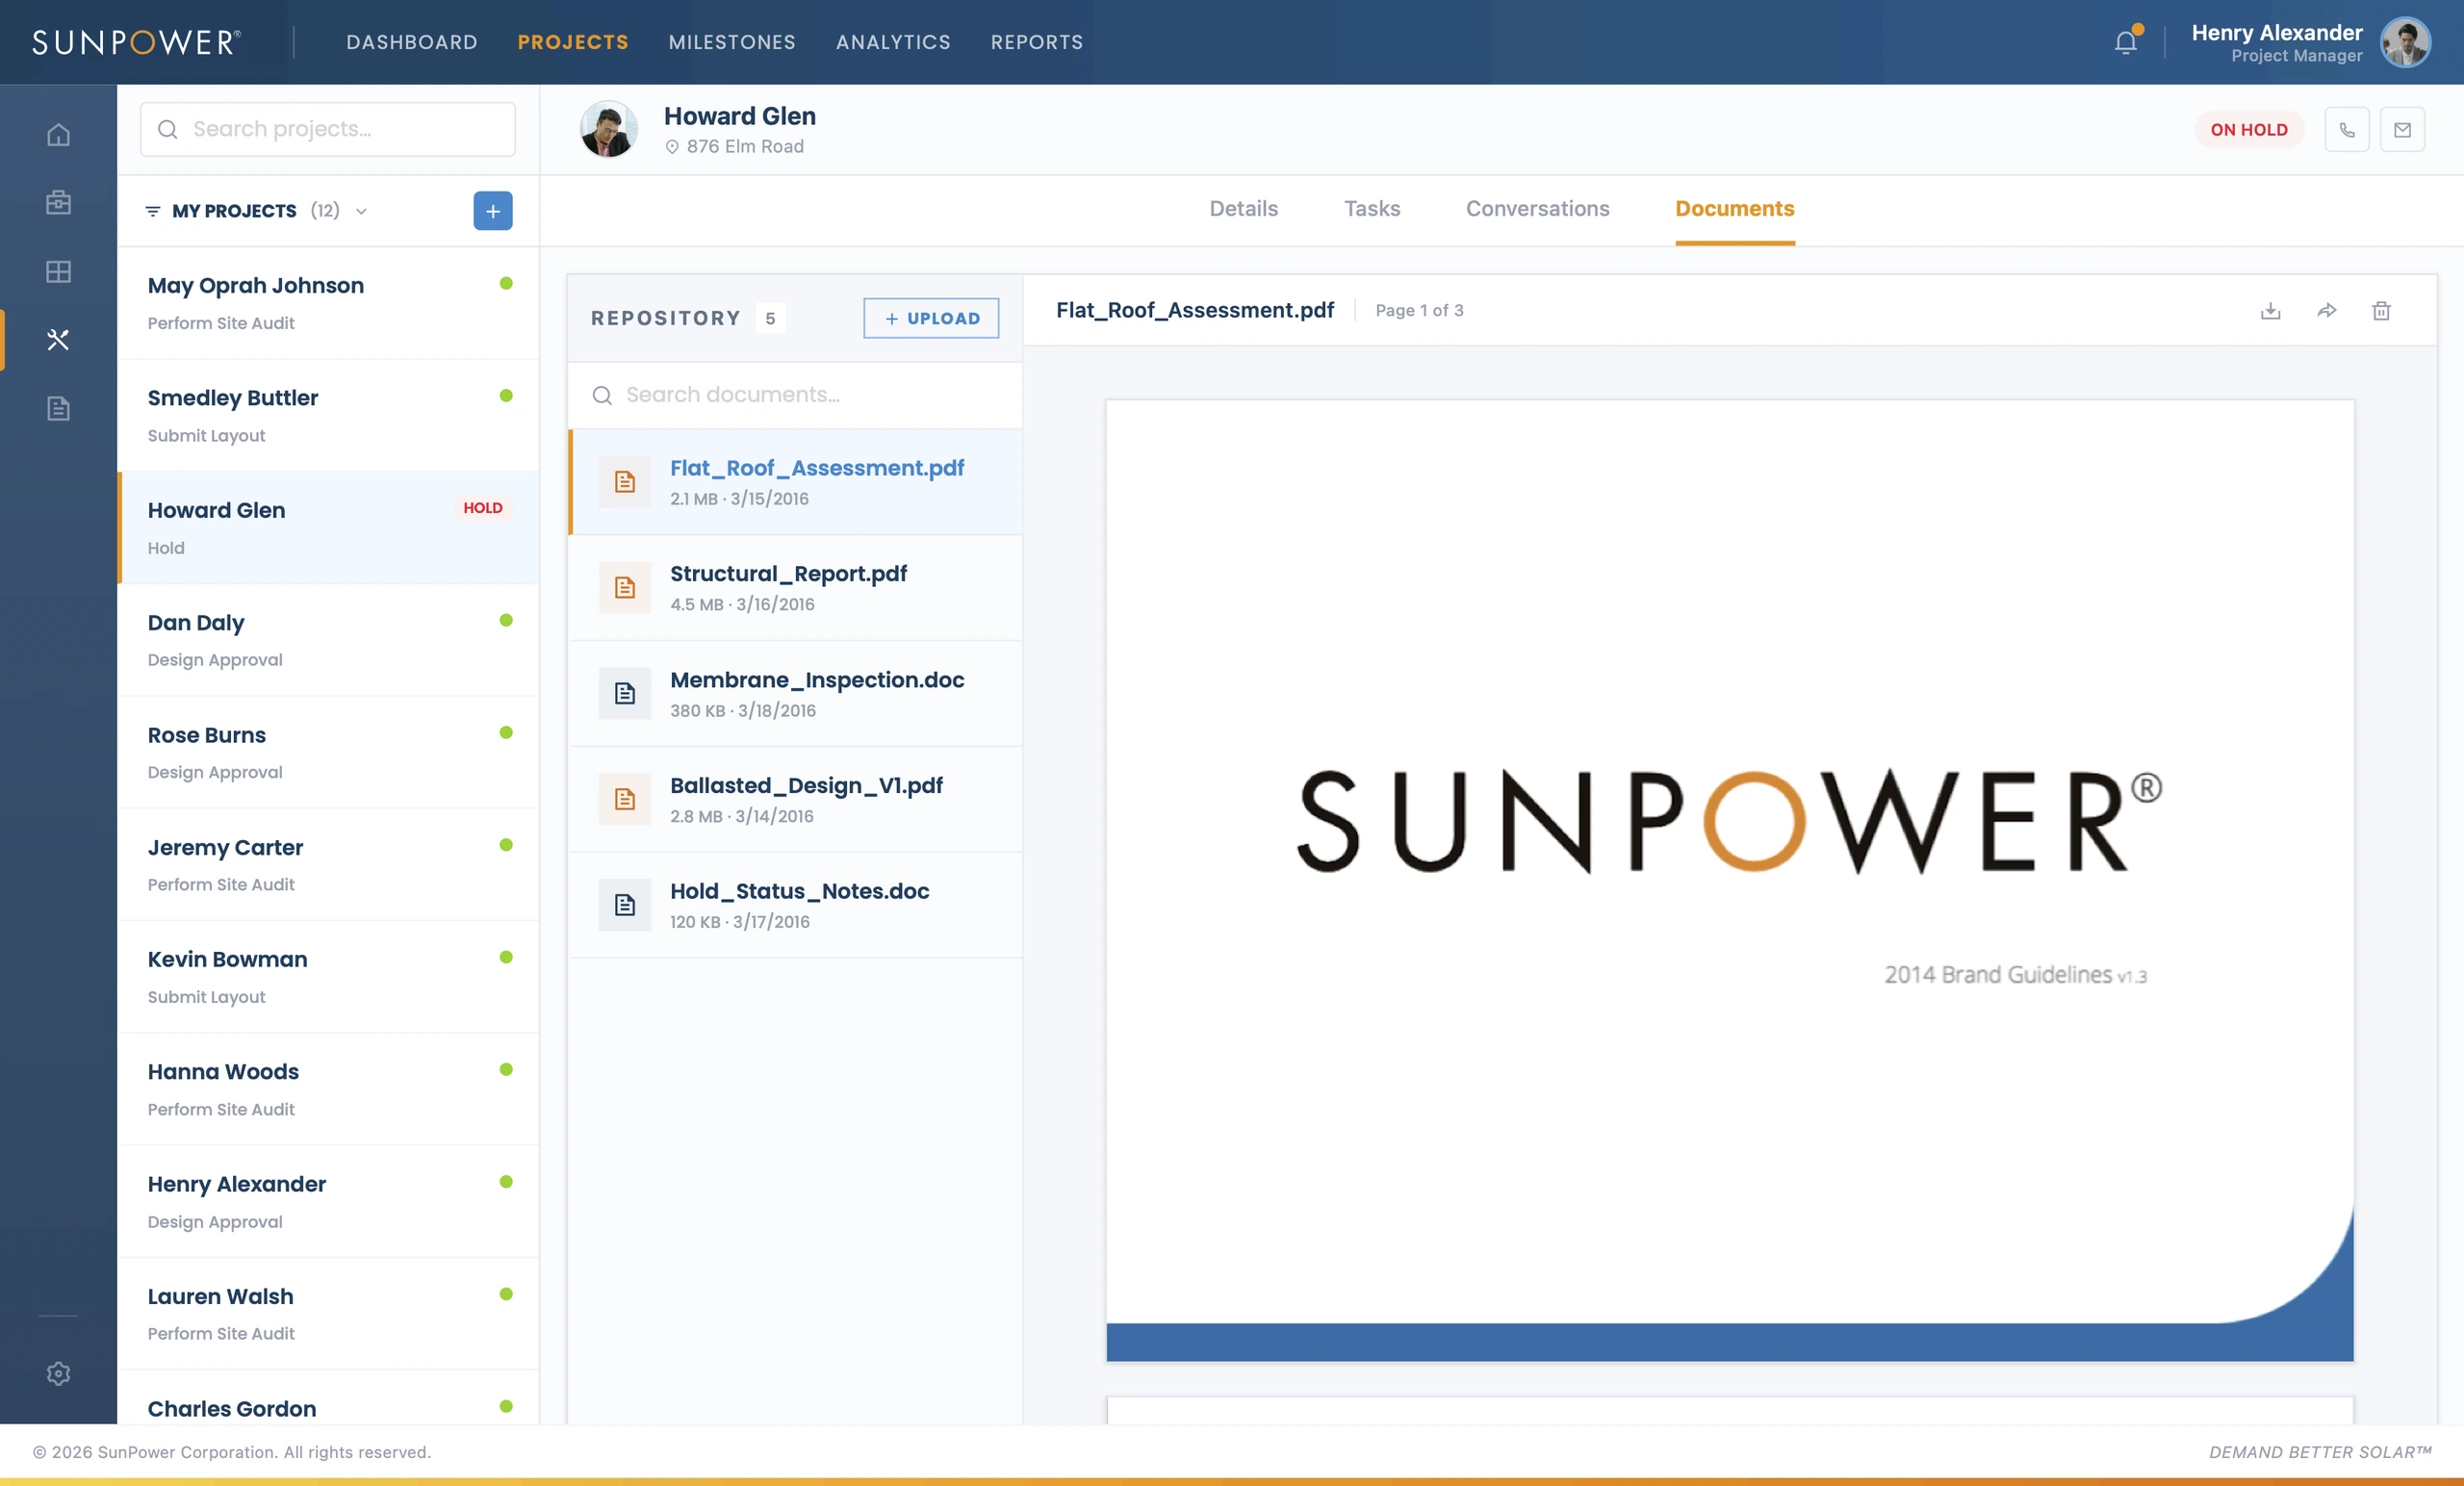The image size is (2464, 1486).
Task: Click Henry Alexander's profile avatar
Action: (x=2405, y=42)
